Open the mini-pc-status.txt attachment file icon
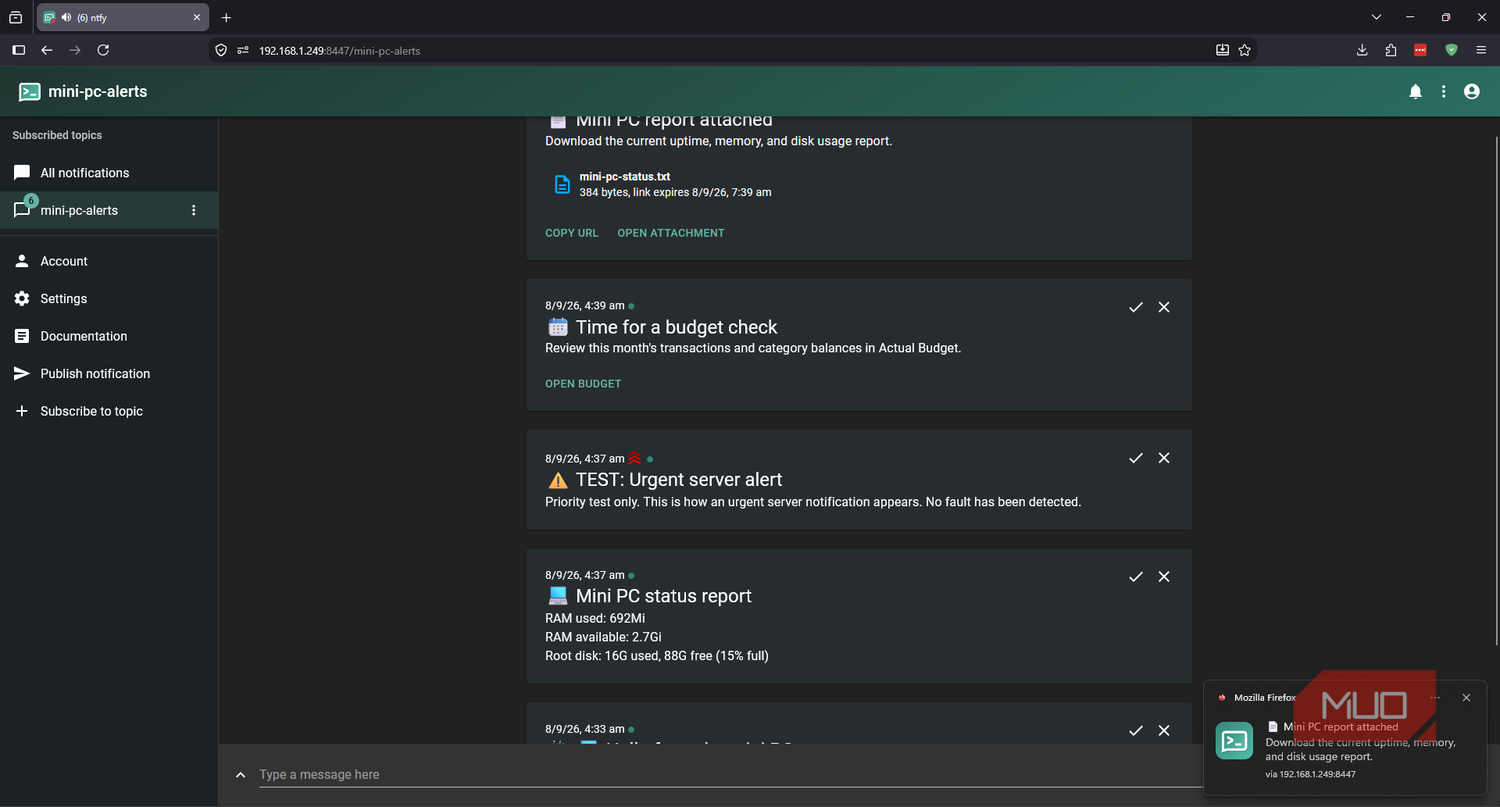 562,184
